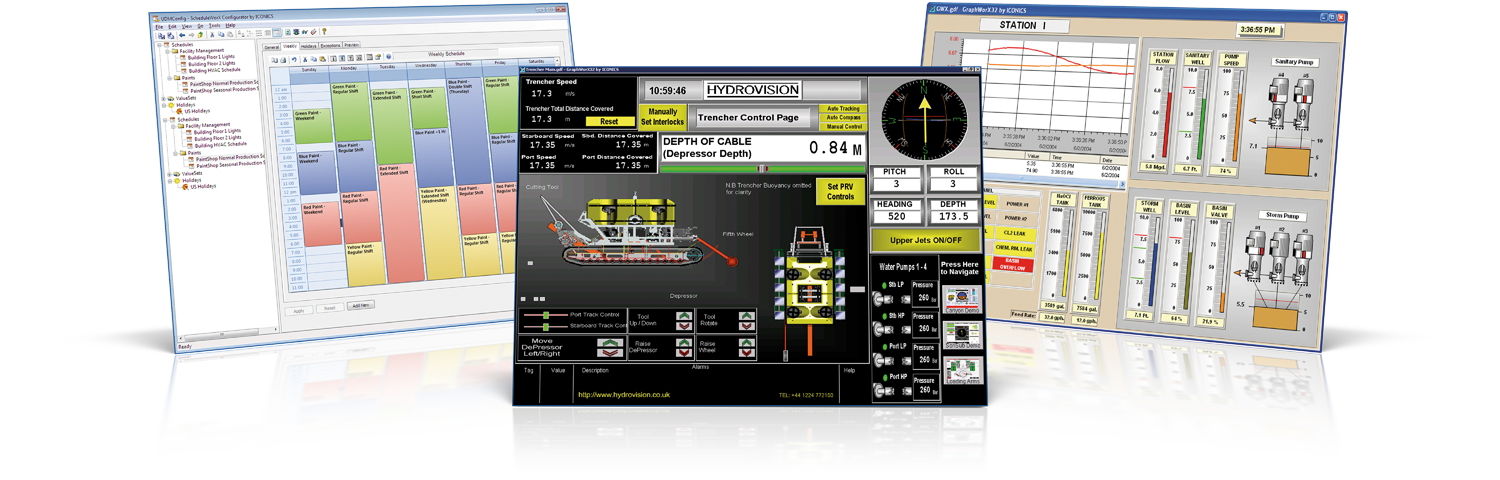
Task: Select Manual Control mode
Action: (842, 127)
